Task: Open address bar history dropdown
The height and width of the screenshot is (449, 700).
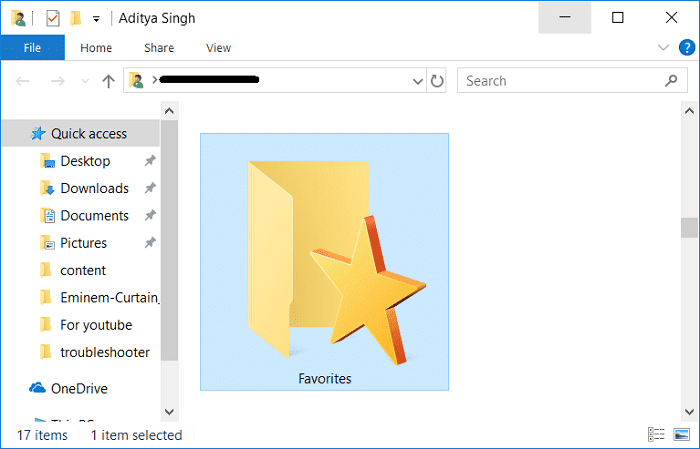Action: 418,81
